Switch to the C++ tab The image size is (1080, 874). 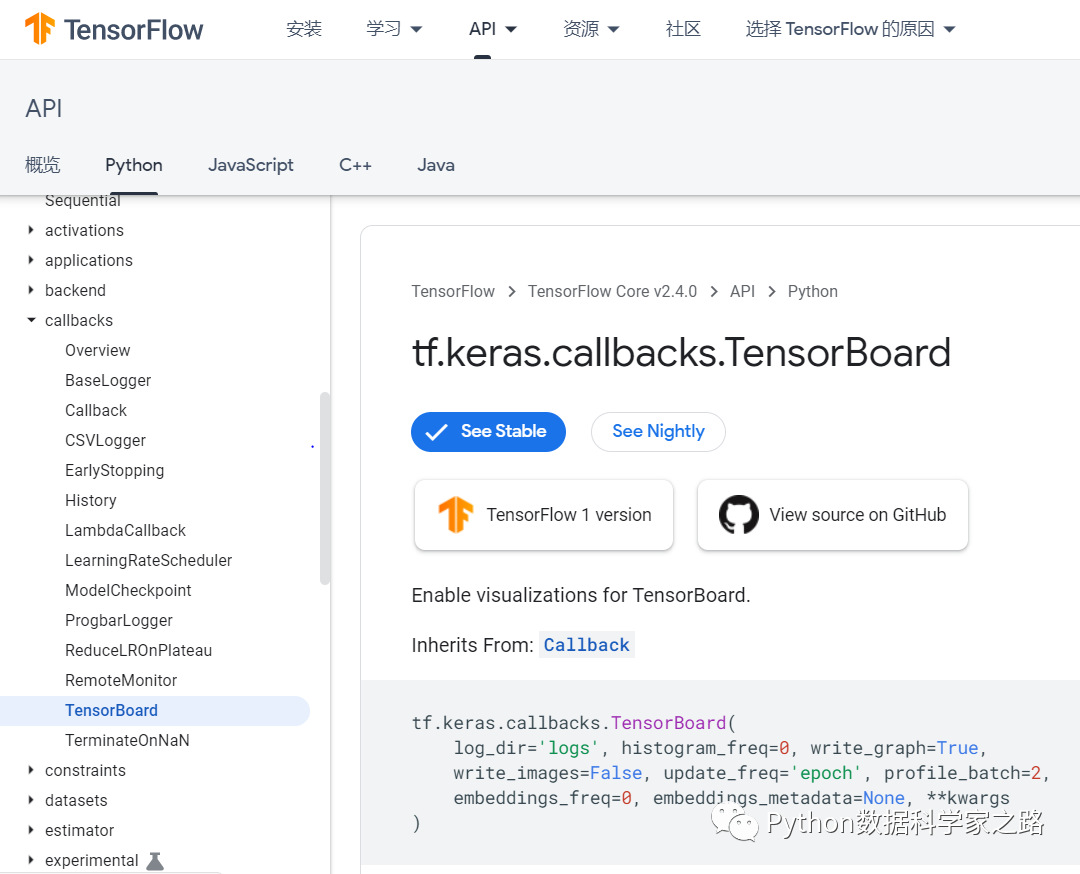[355, 165]
